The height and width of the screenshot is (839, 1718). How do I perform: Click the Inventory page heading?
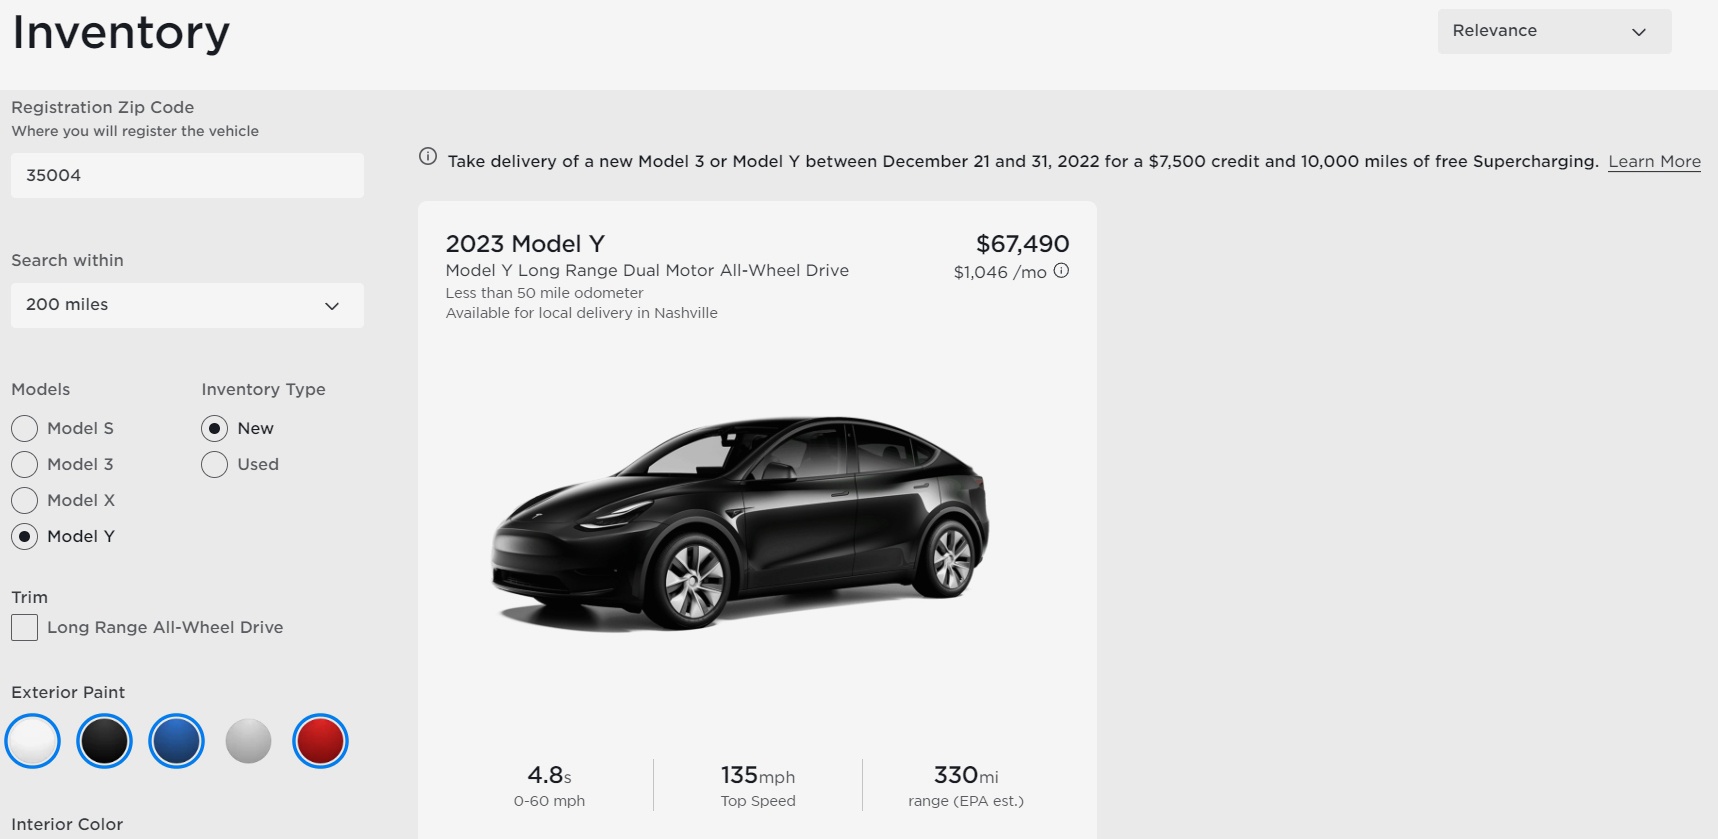click(119, 32)
